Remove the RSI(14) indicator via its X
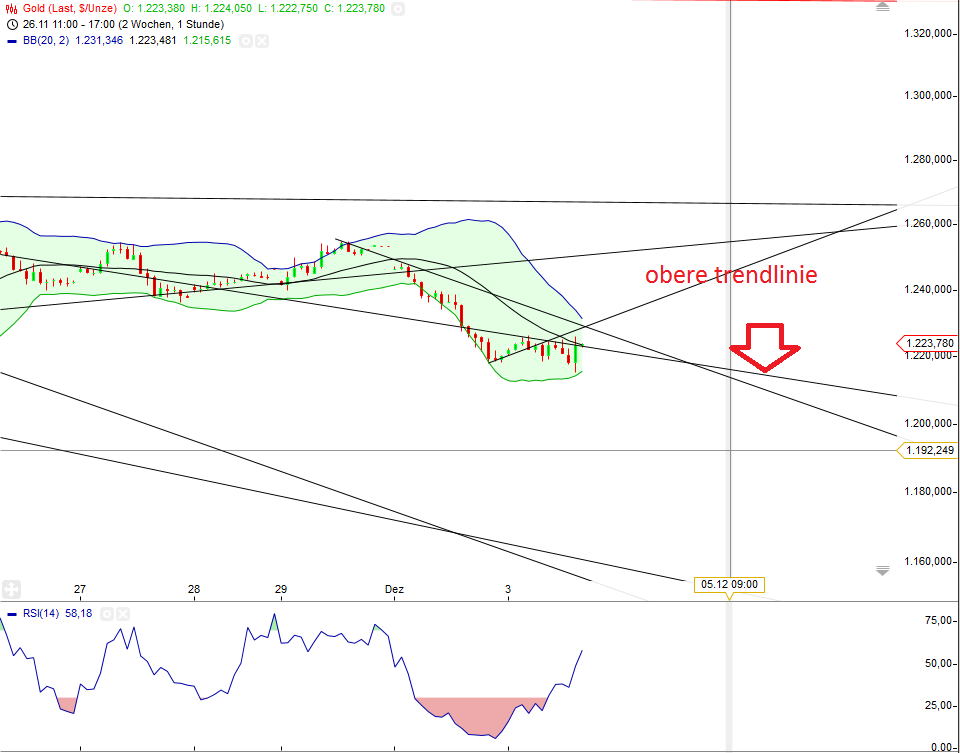 [122, 613]
